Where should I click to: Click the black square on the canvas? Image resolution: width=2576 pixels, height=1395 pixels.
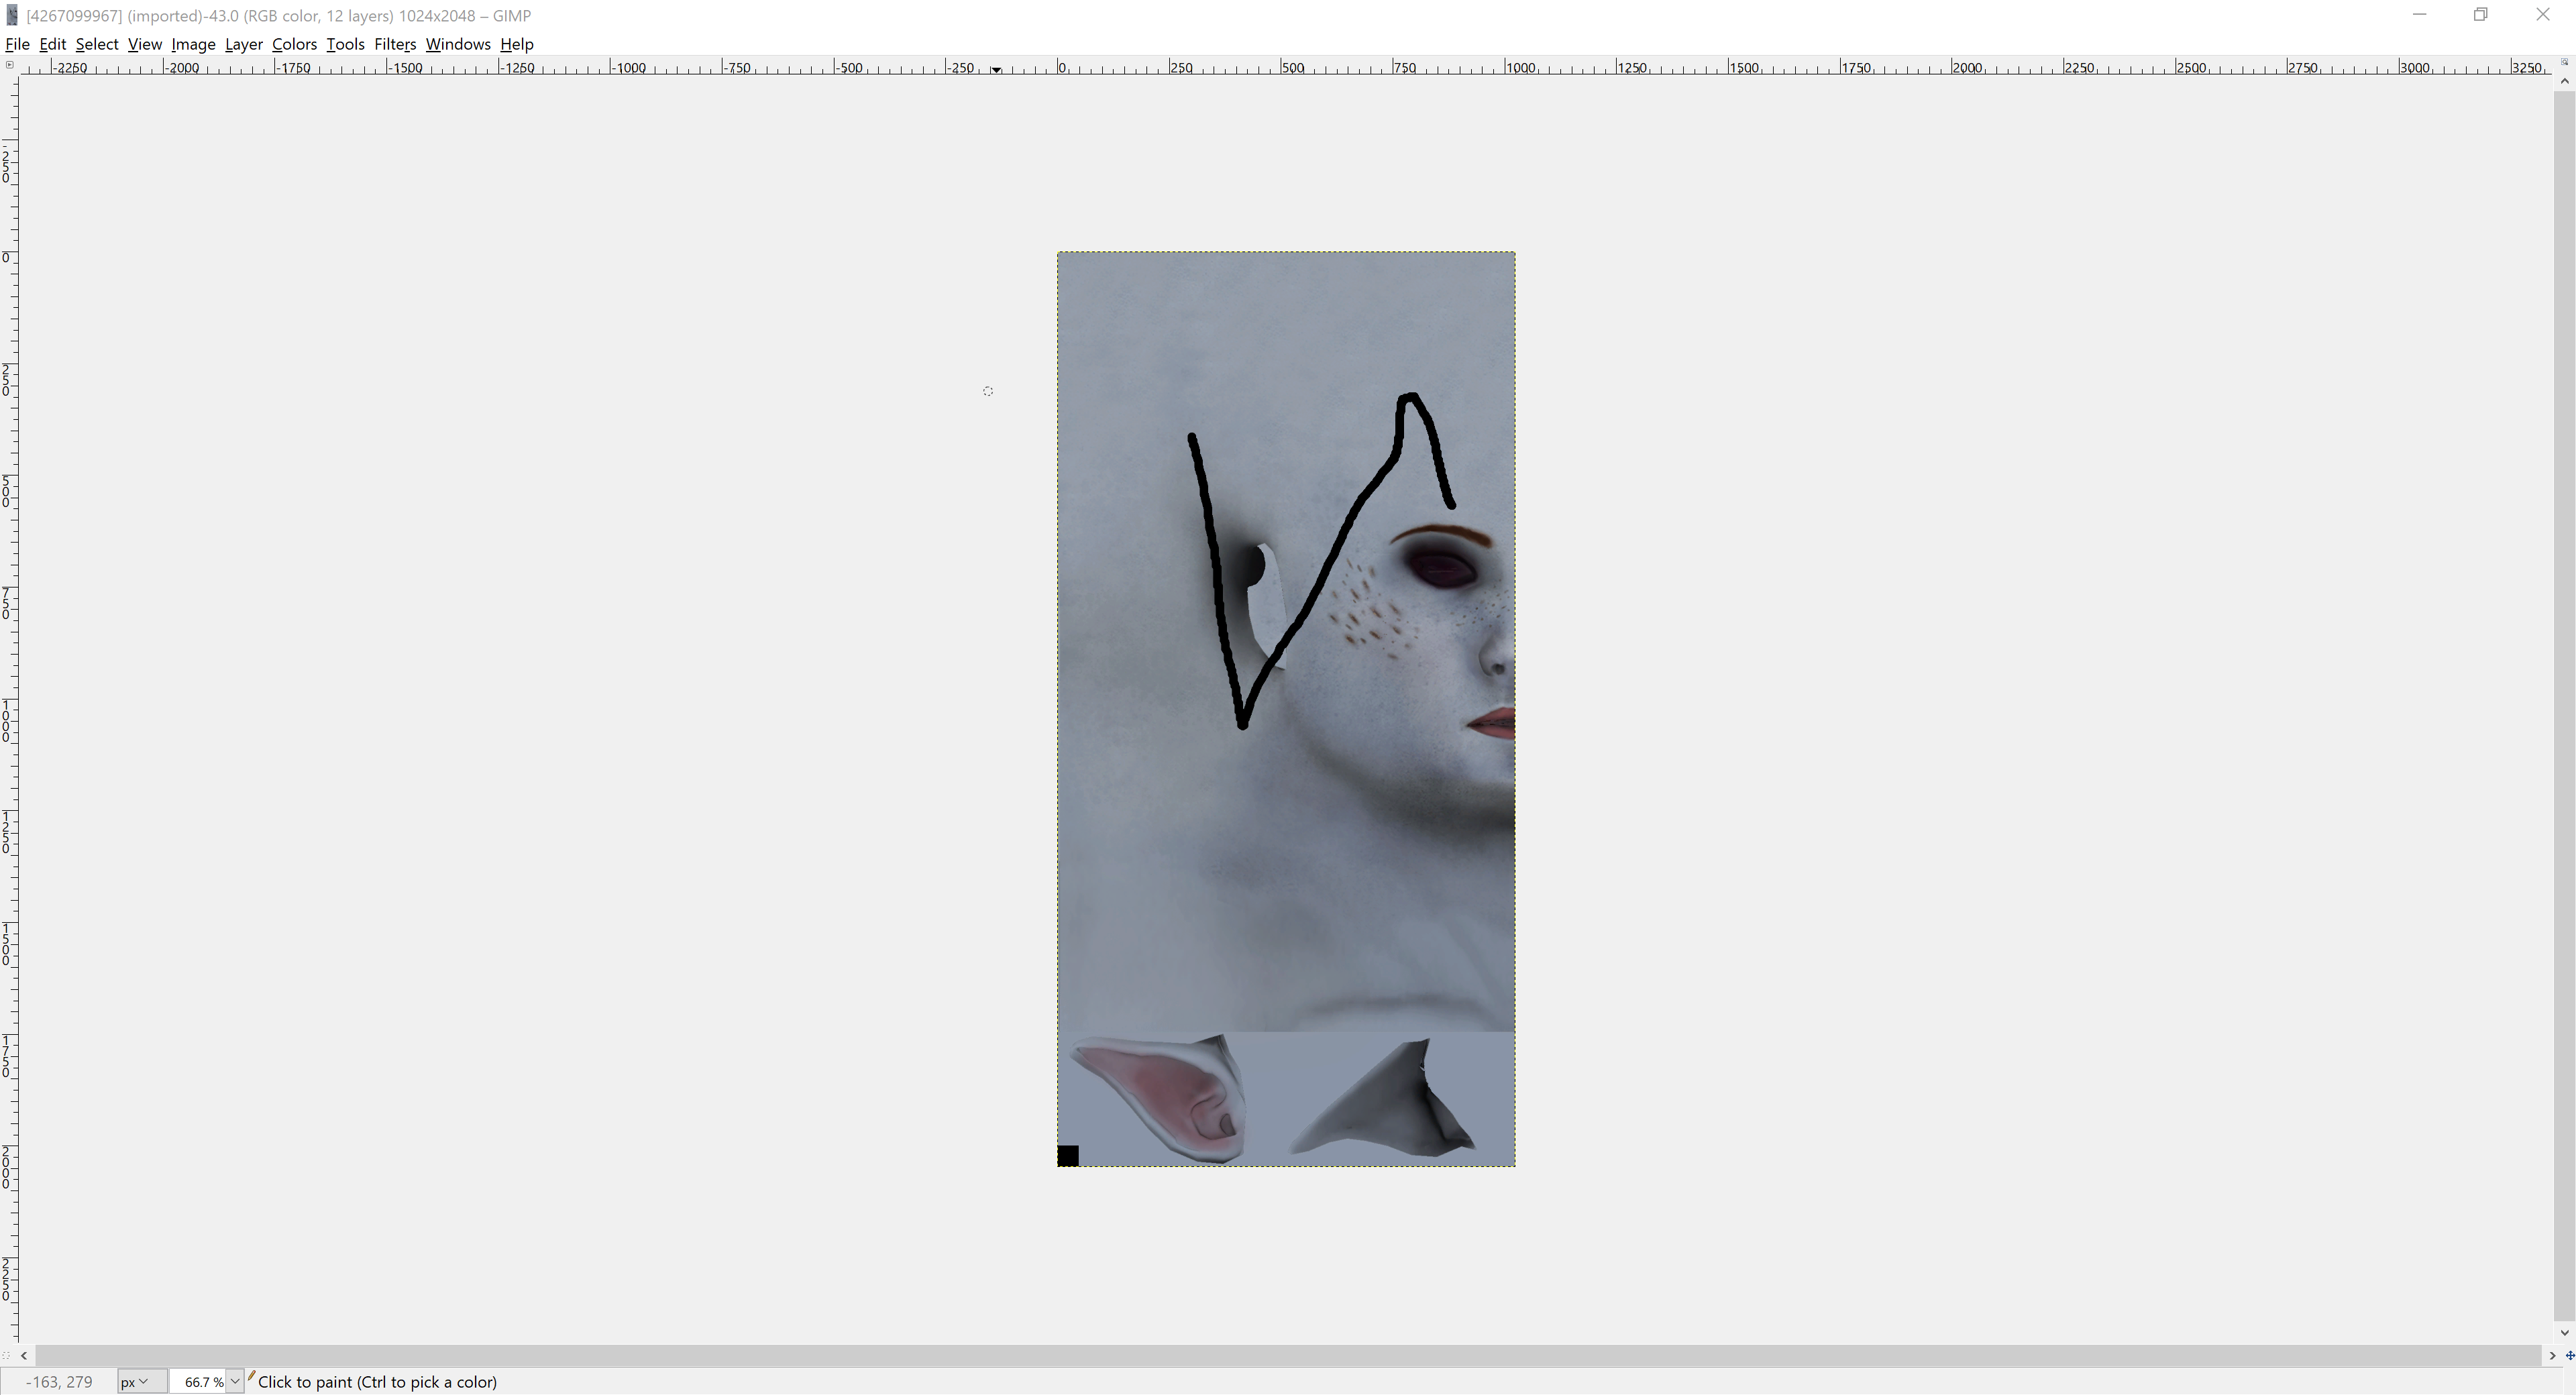[x=1068, y=1156]
